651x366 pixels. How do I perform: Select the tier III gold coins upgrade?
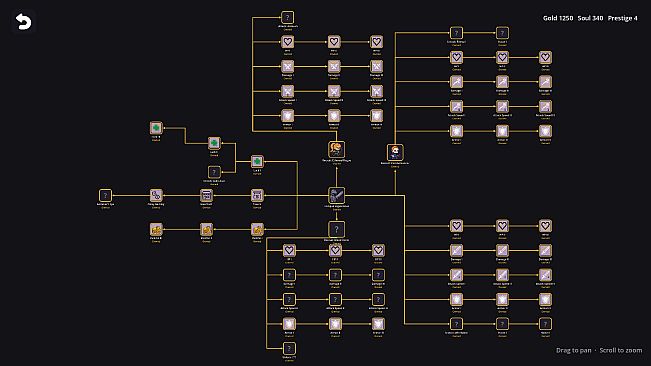click(x=156, y=229)
